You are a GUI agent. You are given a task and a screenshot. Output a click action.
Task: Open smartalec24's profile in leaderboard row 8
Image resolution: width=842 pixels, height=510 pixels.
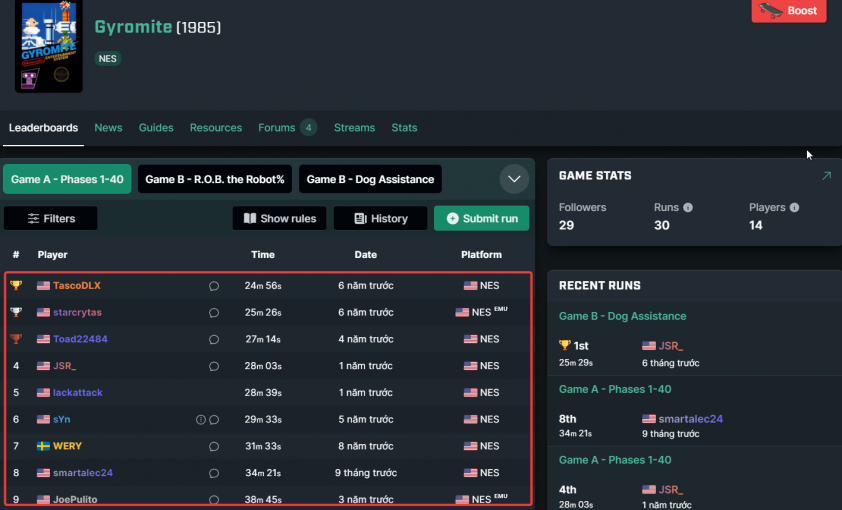point(83,473)
